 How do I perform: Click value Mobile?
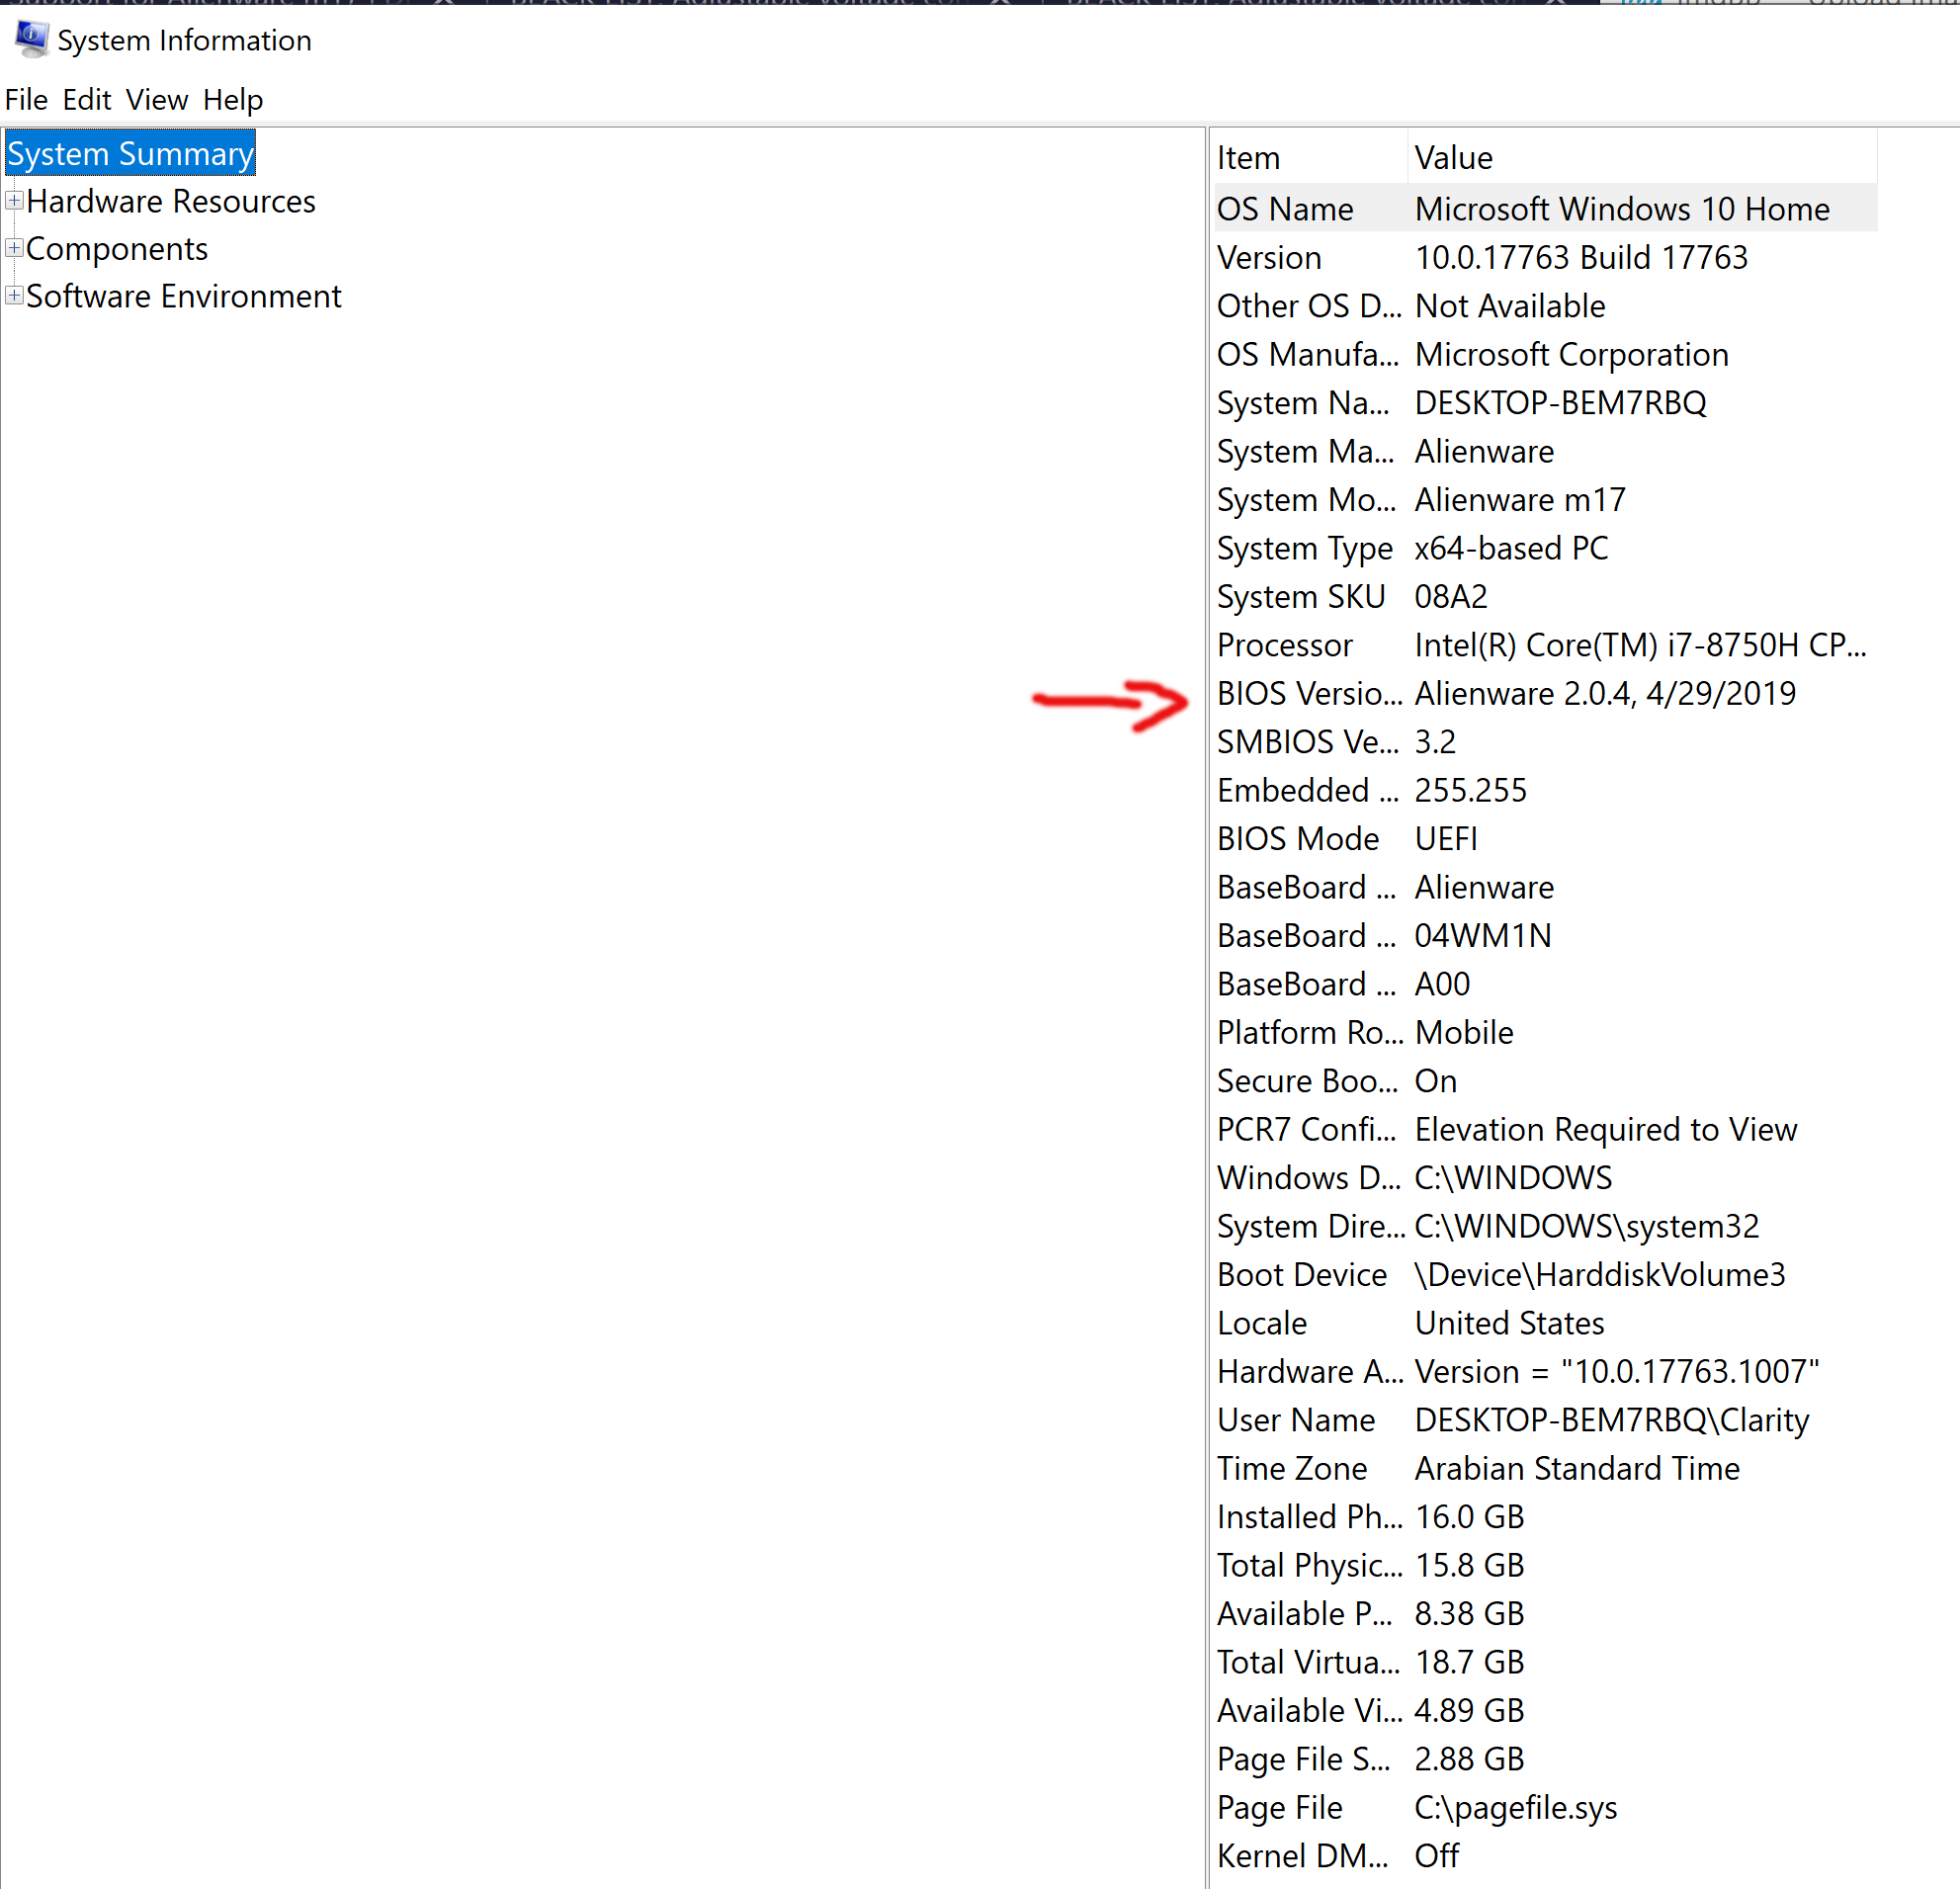[1464, 1033]
